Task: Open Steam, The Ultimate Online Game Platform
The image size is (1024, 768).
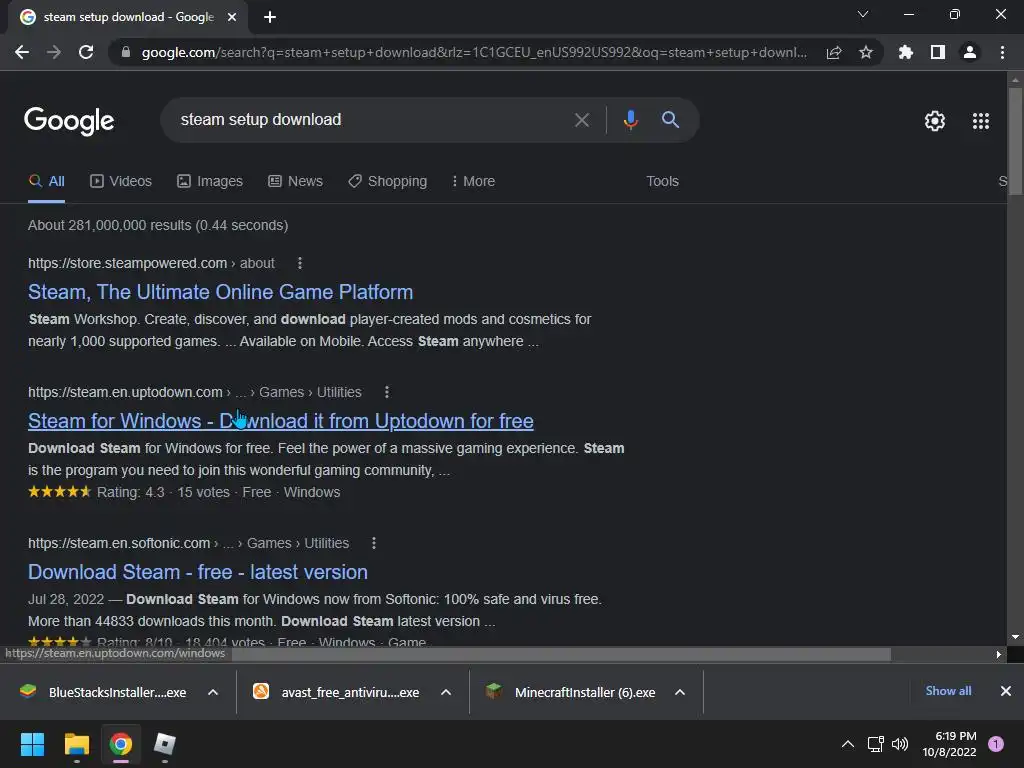Action: coord(220,292)
